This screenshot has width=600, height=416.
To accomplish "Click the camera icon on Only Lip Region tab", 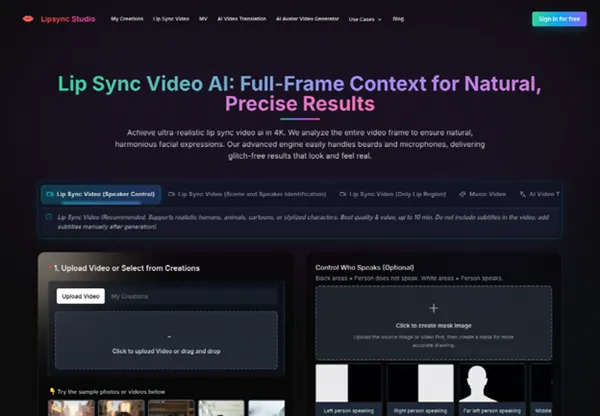I will [x=342, y=194].
